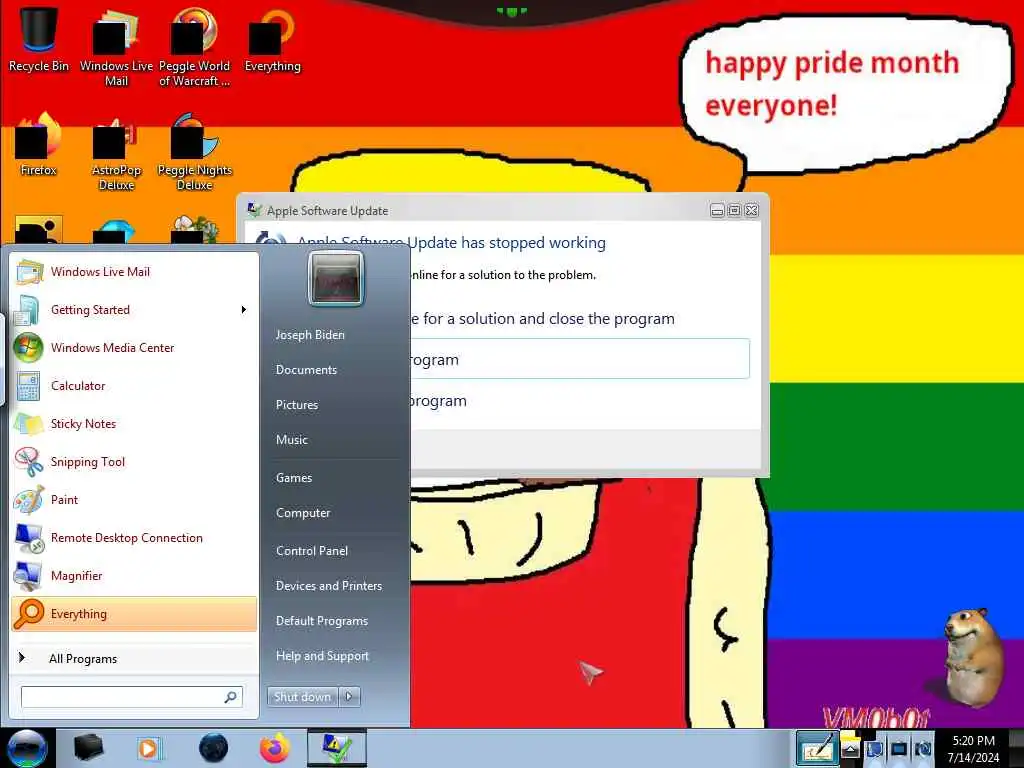The image size is (1024, 768).
Task: Launch Magnifier from Start menu
Action: point(134,575)
